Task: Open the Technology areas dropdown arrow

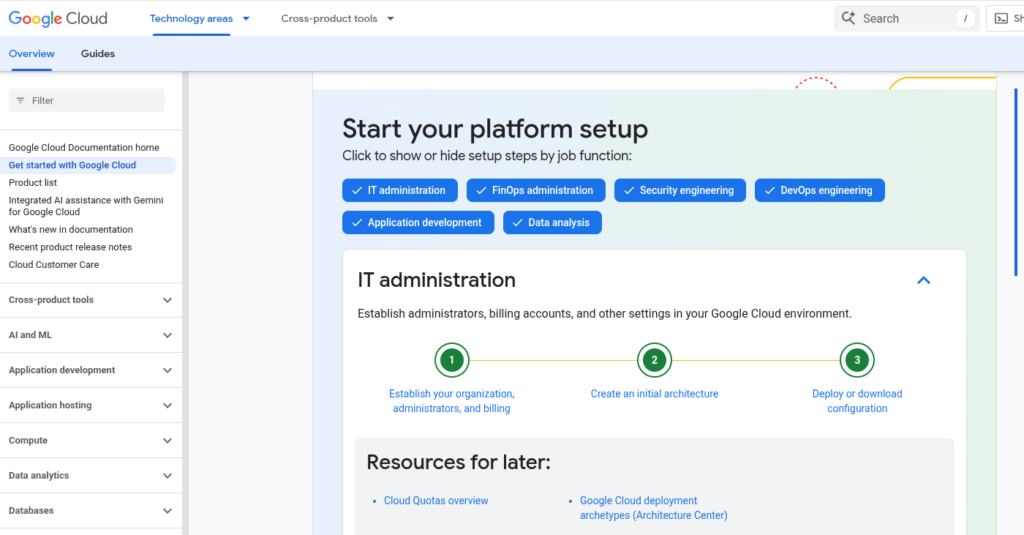Action: 246,19
